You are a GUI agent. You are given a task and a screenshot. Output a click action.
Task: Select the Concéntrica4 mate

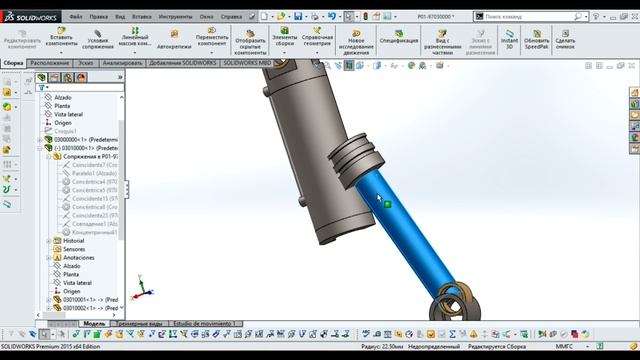coord(94,182)
